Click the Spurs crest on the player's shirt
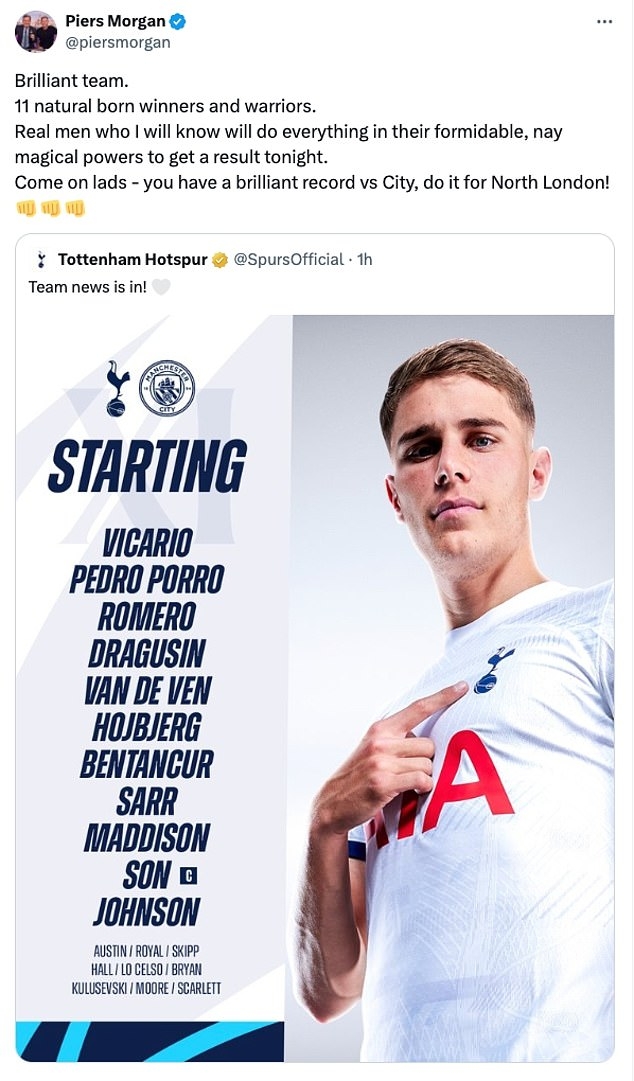The width and height of the screenshot is (634, 1081). [494, 668]
